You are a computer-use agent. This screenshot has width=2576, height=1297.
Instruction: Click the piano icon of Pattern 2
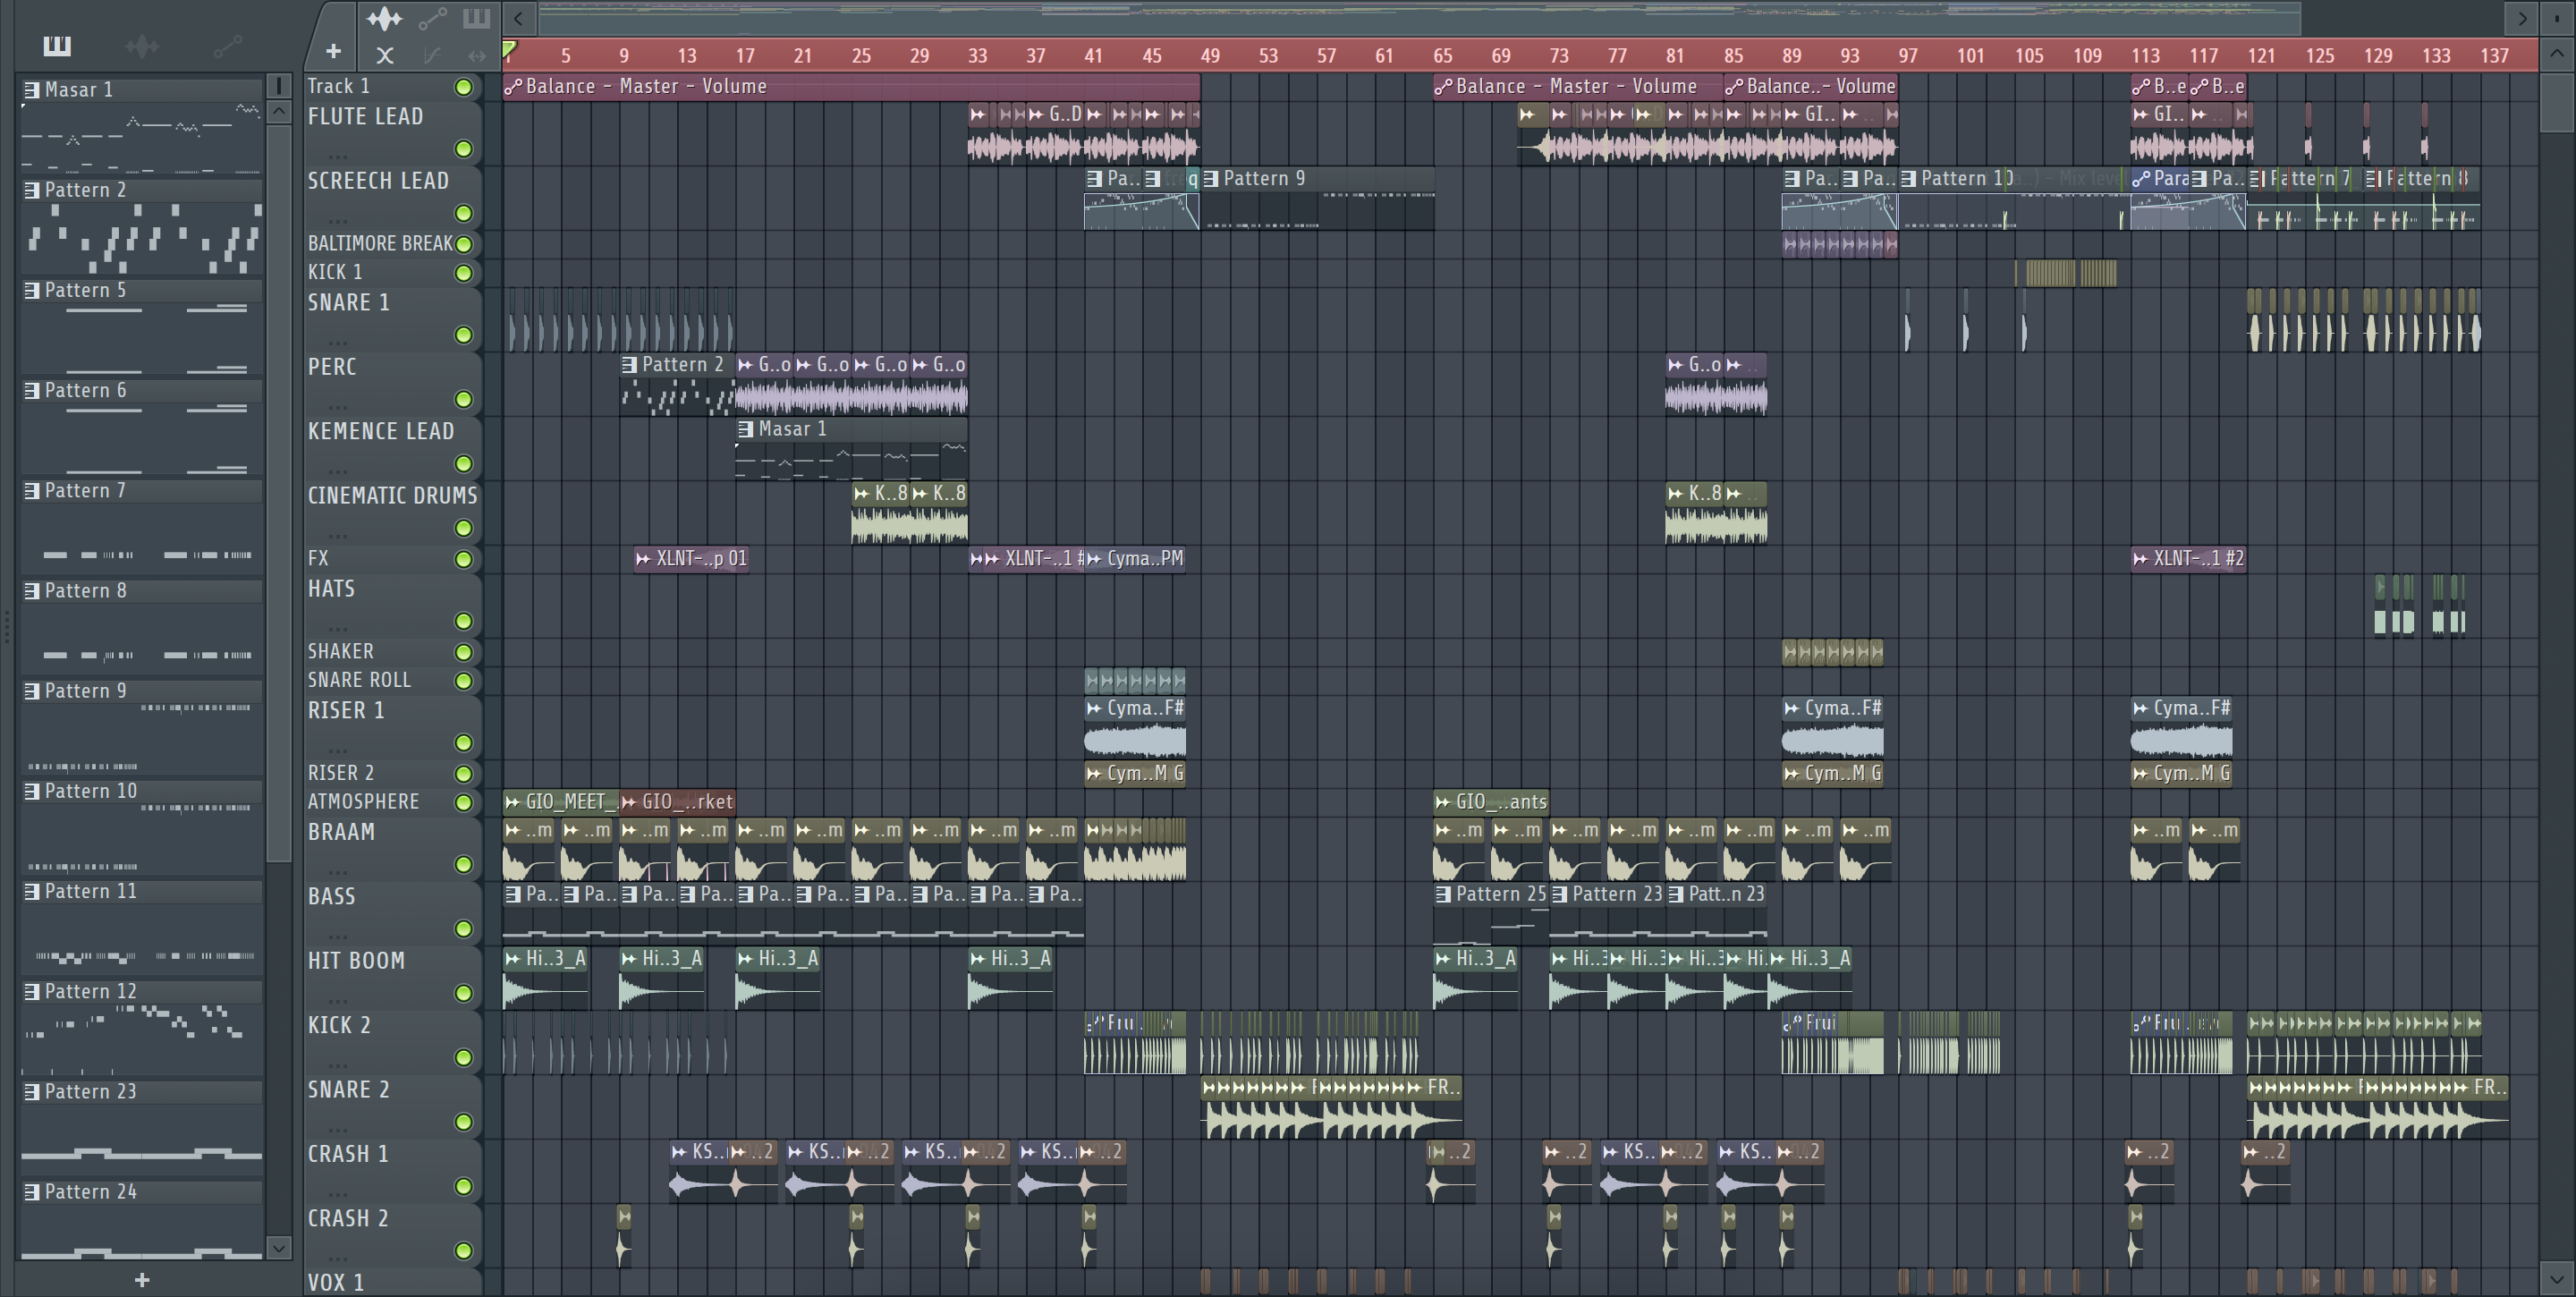[x=32, y=190]
